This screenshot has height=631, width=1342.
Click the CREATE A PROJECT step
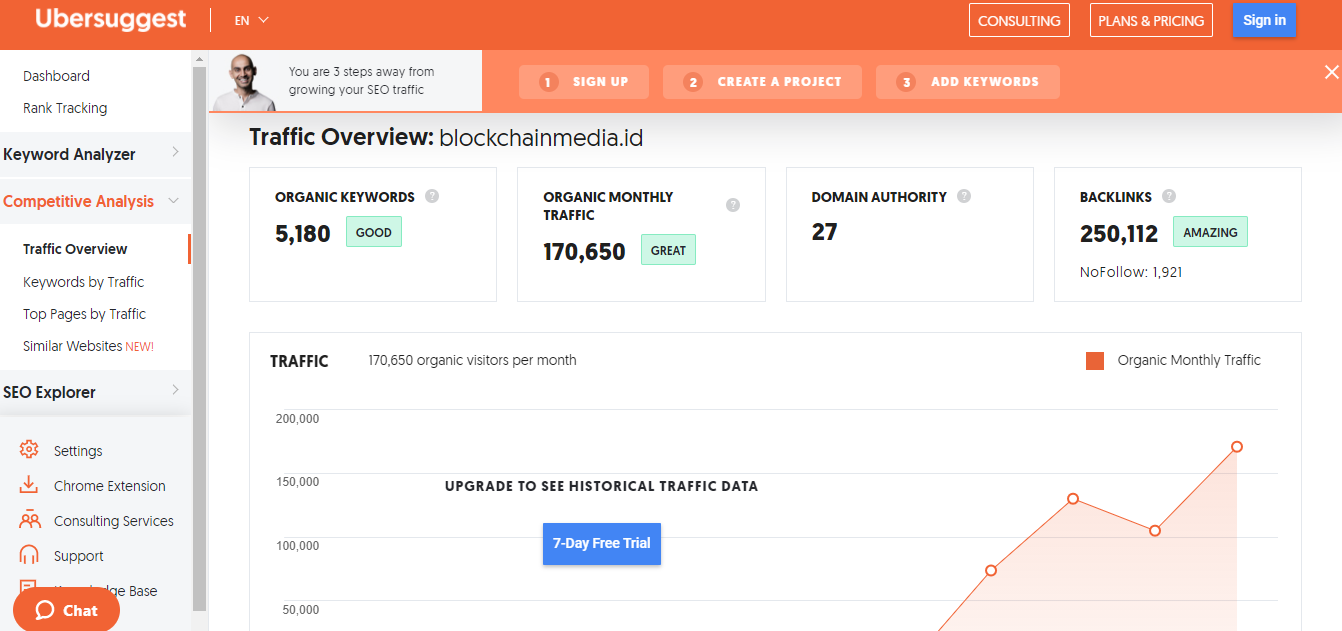click(762, 82)
